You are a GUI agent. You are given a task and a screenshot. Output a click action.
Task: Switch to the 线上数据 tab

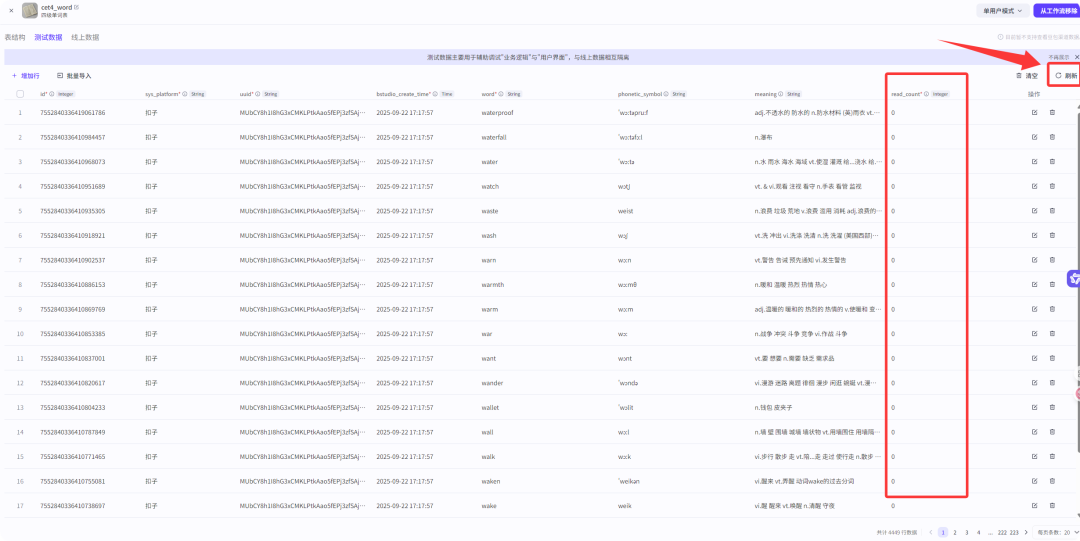[x=85, y=37]
